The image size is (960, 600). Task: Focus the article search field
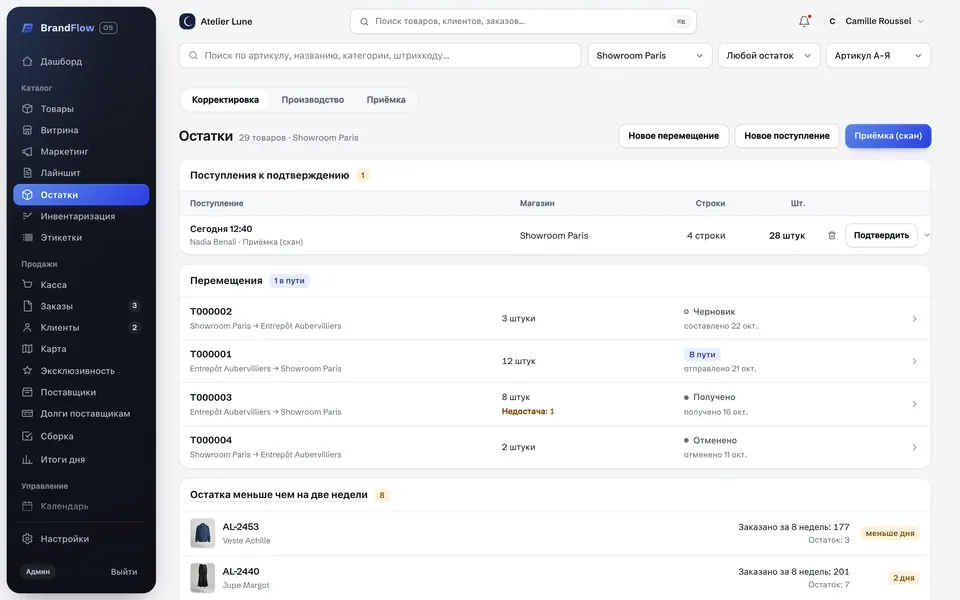pos(380,55)
